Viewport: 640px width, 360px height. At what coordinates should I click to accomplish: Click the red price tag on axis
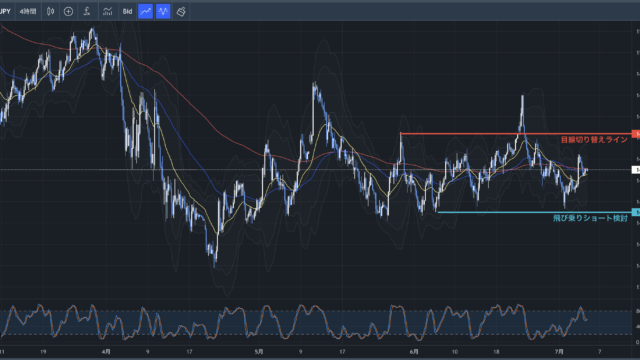click(x=636, y=134)
